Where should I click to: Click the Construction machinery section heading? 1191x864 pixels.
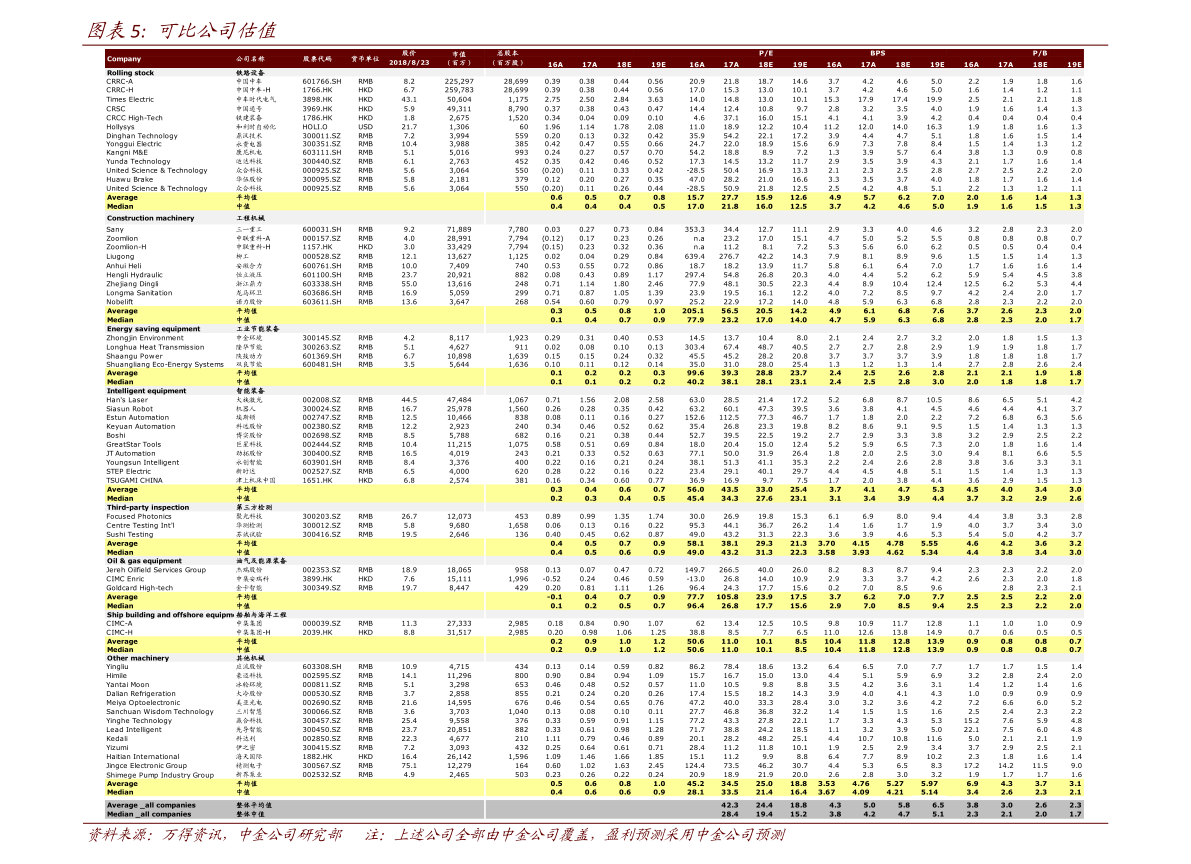pos(150,218)
